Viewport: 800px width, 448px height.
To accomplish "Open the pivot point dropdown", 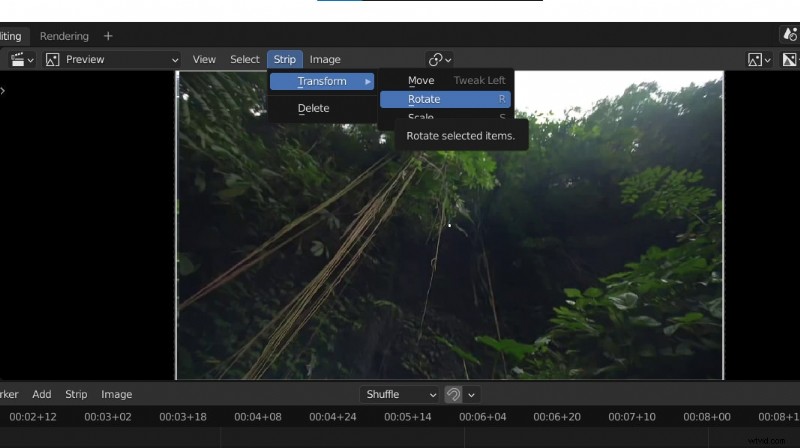I will [440, 60].
